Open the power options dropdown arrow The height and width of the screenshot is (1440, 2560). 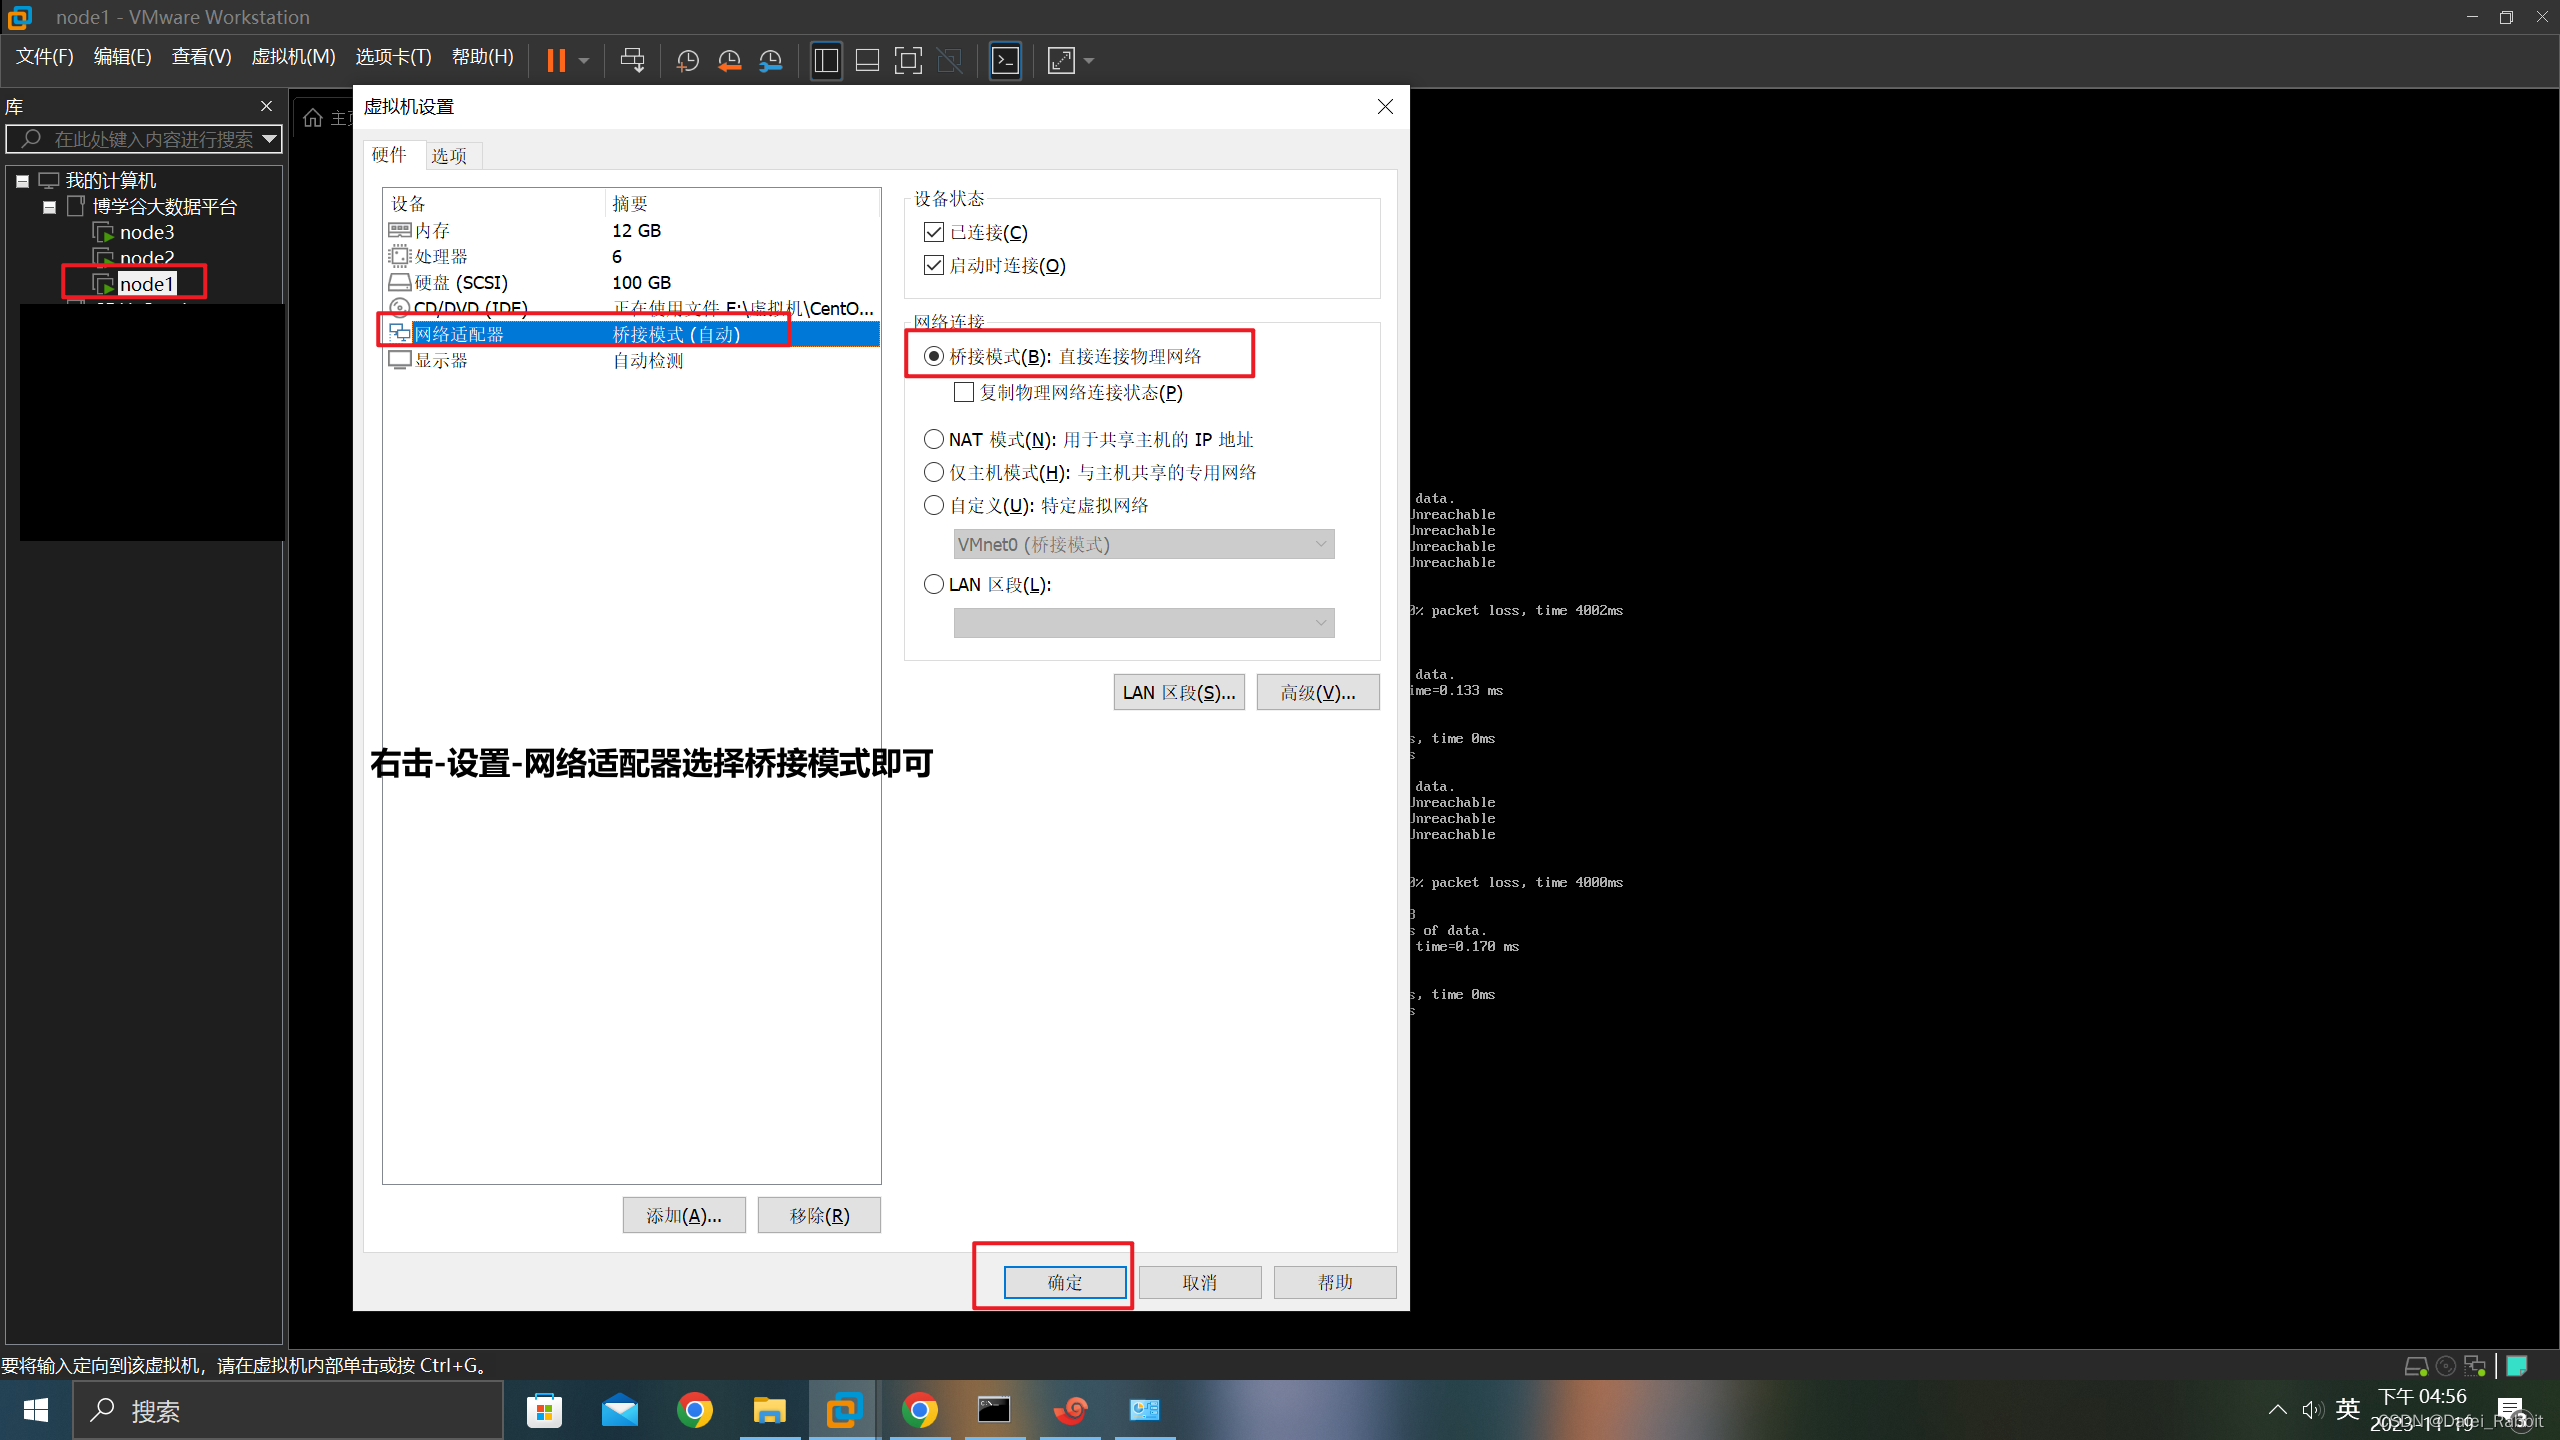[584, 60]
